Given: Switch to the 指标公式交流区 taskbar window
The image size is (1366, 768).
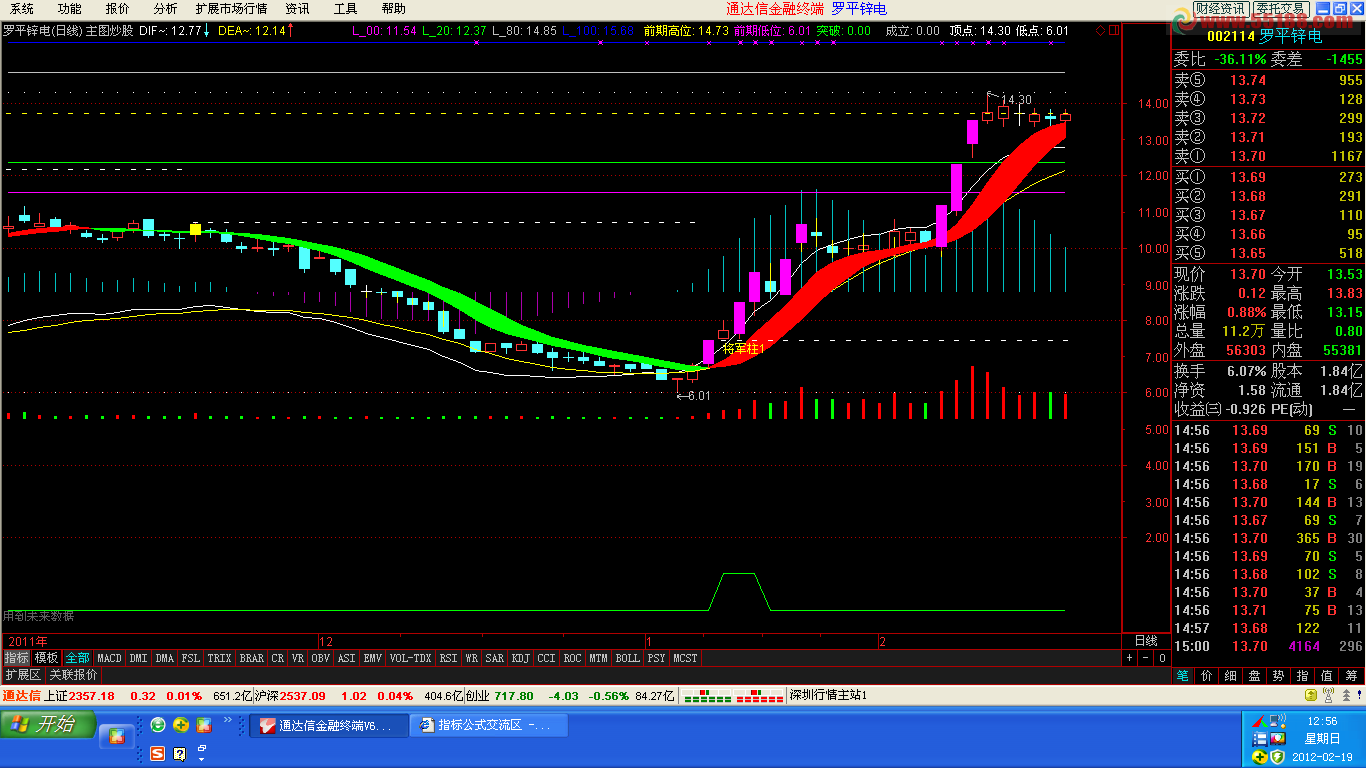Looking at the screenshot, I should point(489,725).
